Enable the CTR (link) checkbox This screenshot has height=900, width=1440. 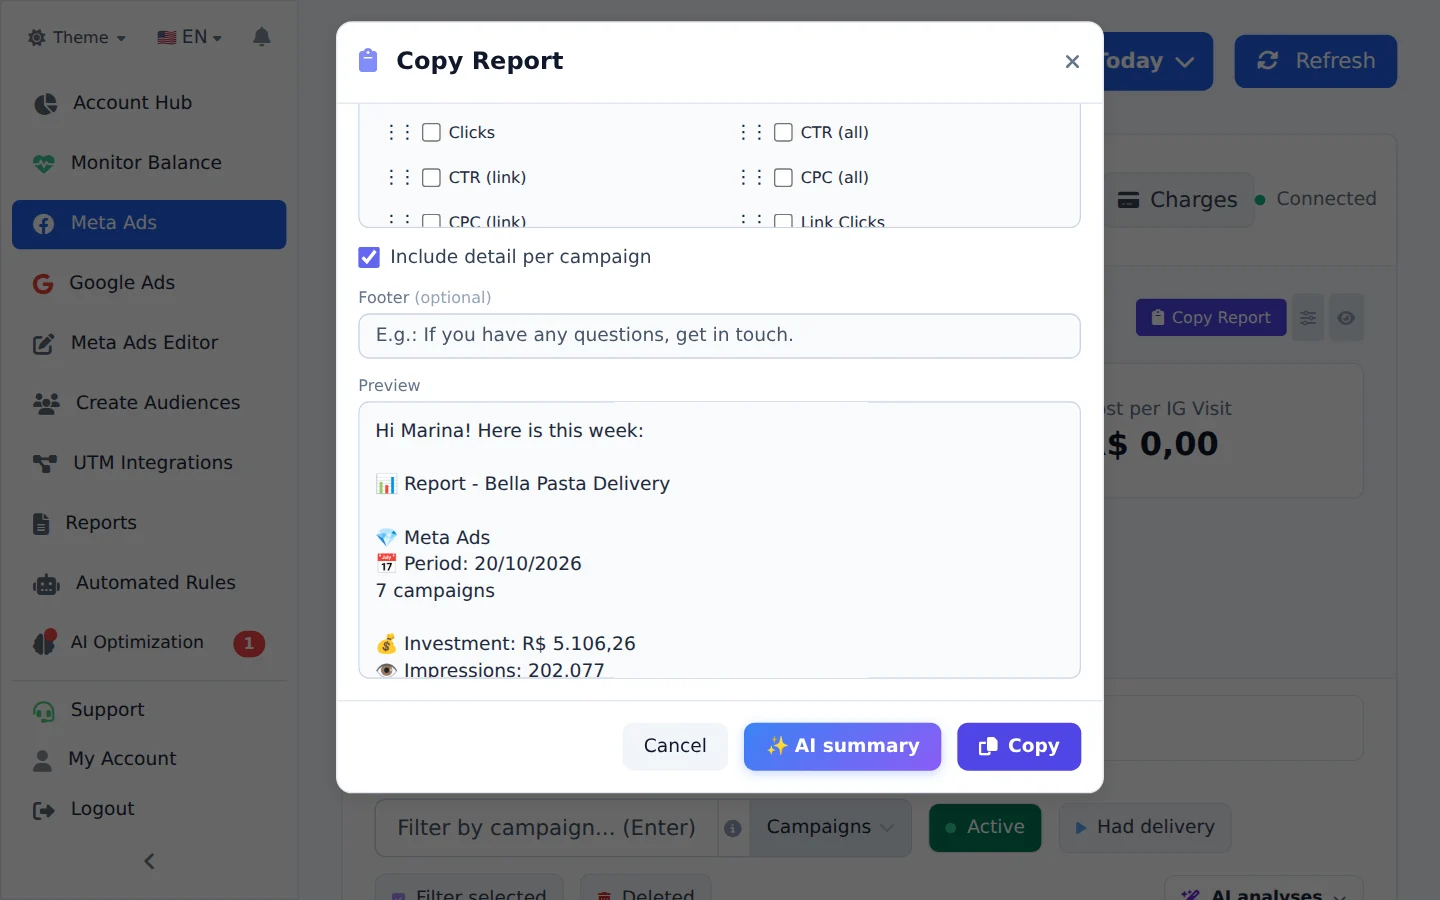tap(431, 177)
